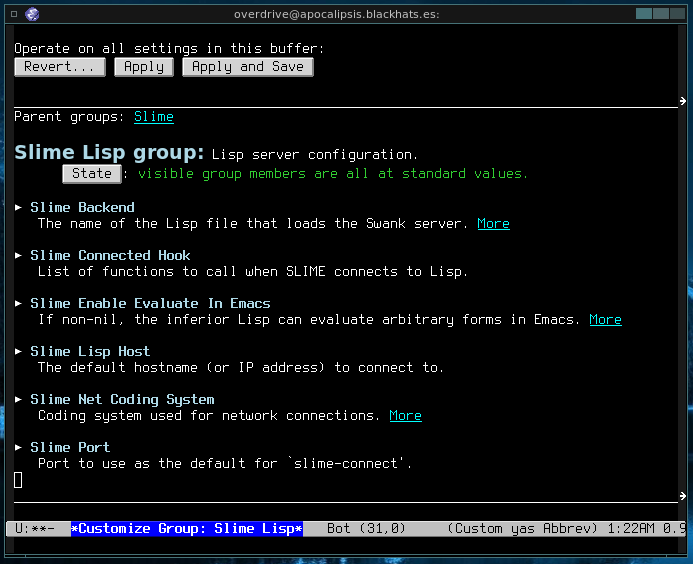Viewport: 693px width, 564px height.
Task: Click the Slime Lisp group heading
Action: [x=109, y=152]
